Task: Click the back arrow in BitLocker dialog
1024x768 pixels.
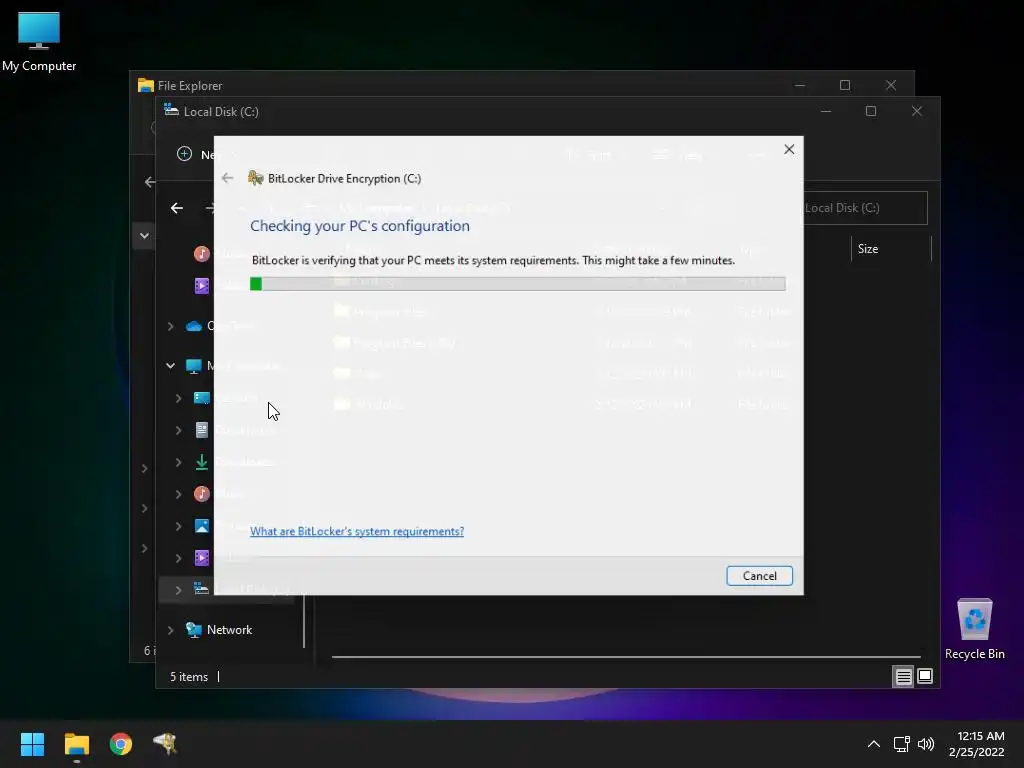Action: pos(227,178)
